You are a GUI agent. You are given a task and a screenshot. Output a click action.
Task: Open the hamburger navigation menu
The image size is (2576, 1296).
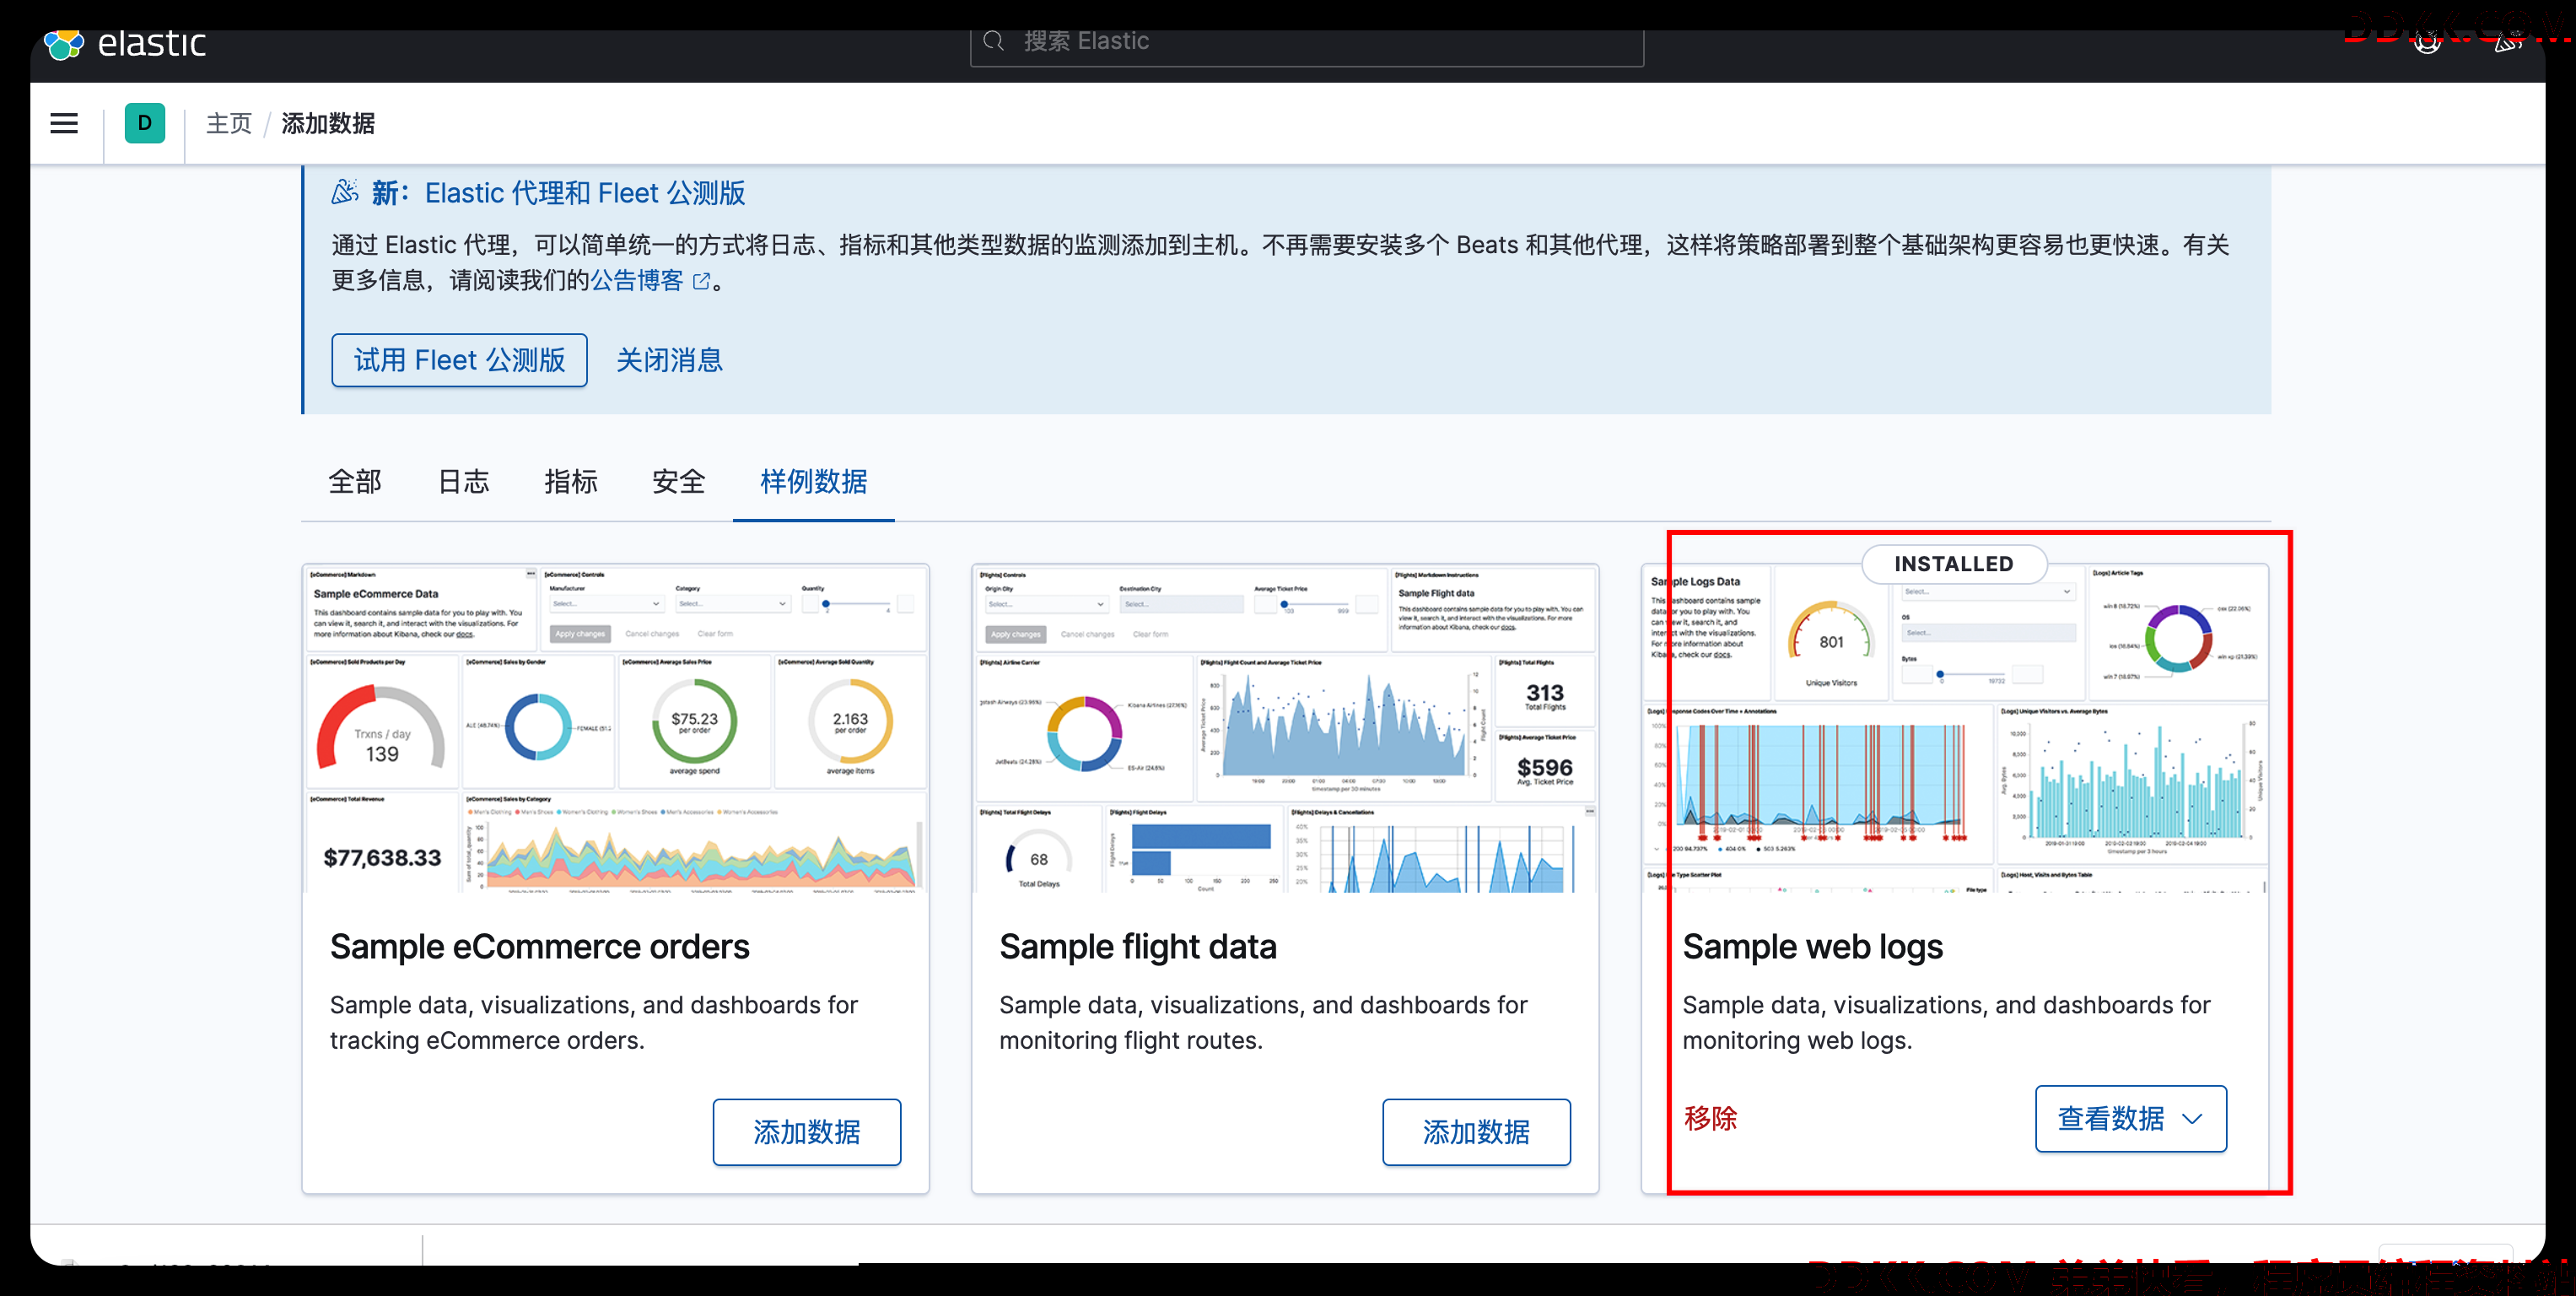(64, 123)
